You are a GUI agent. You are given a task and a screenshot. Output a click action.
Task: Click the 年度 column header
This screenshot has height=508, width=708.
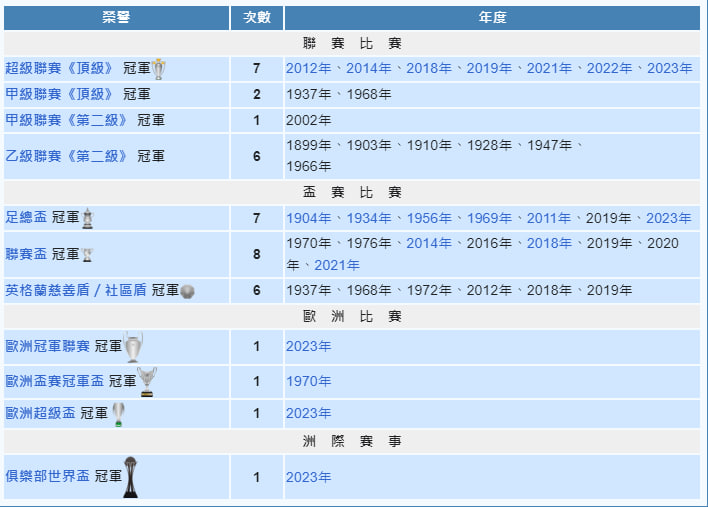pyautogui.click(x=492, y=18)
